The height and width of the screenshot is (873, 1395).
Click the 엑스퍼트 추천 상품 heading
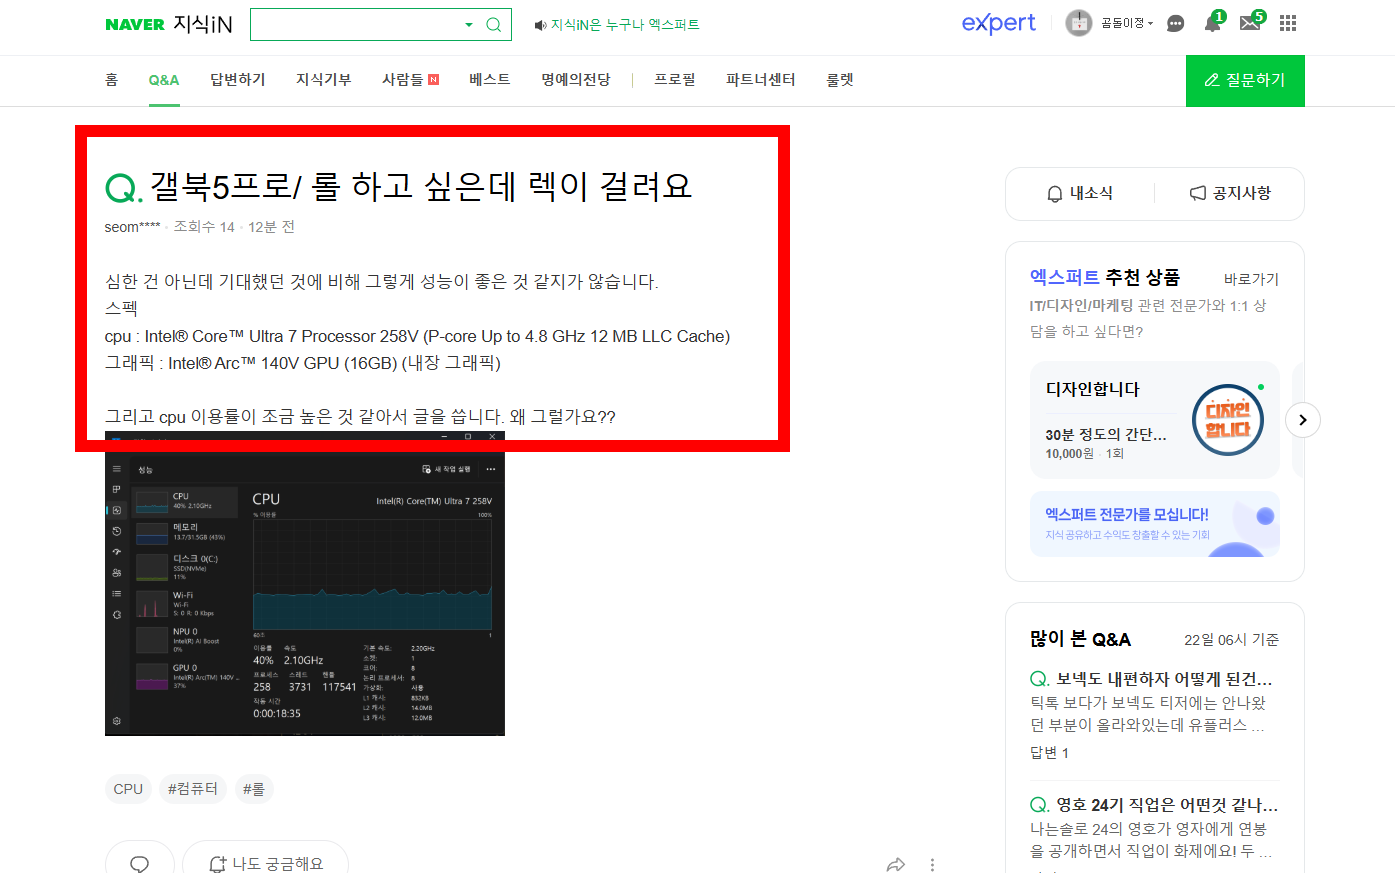coord(1105,277)
